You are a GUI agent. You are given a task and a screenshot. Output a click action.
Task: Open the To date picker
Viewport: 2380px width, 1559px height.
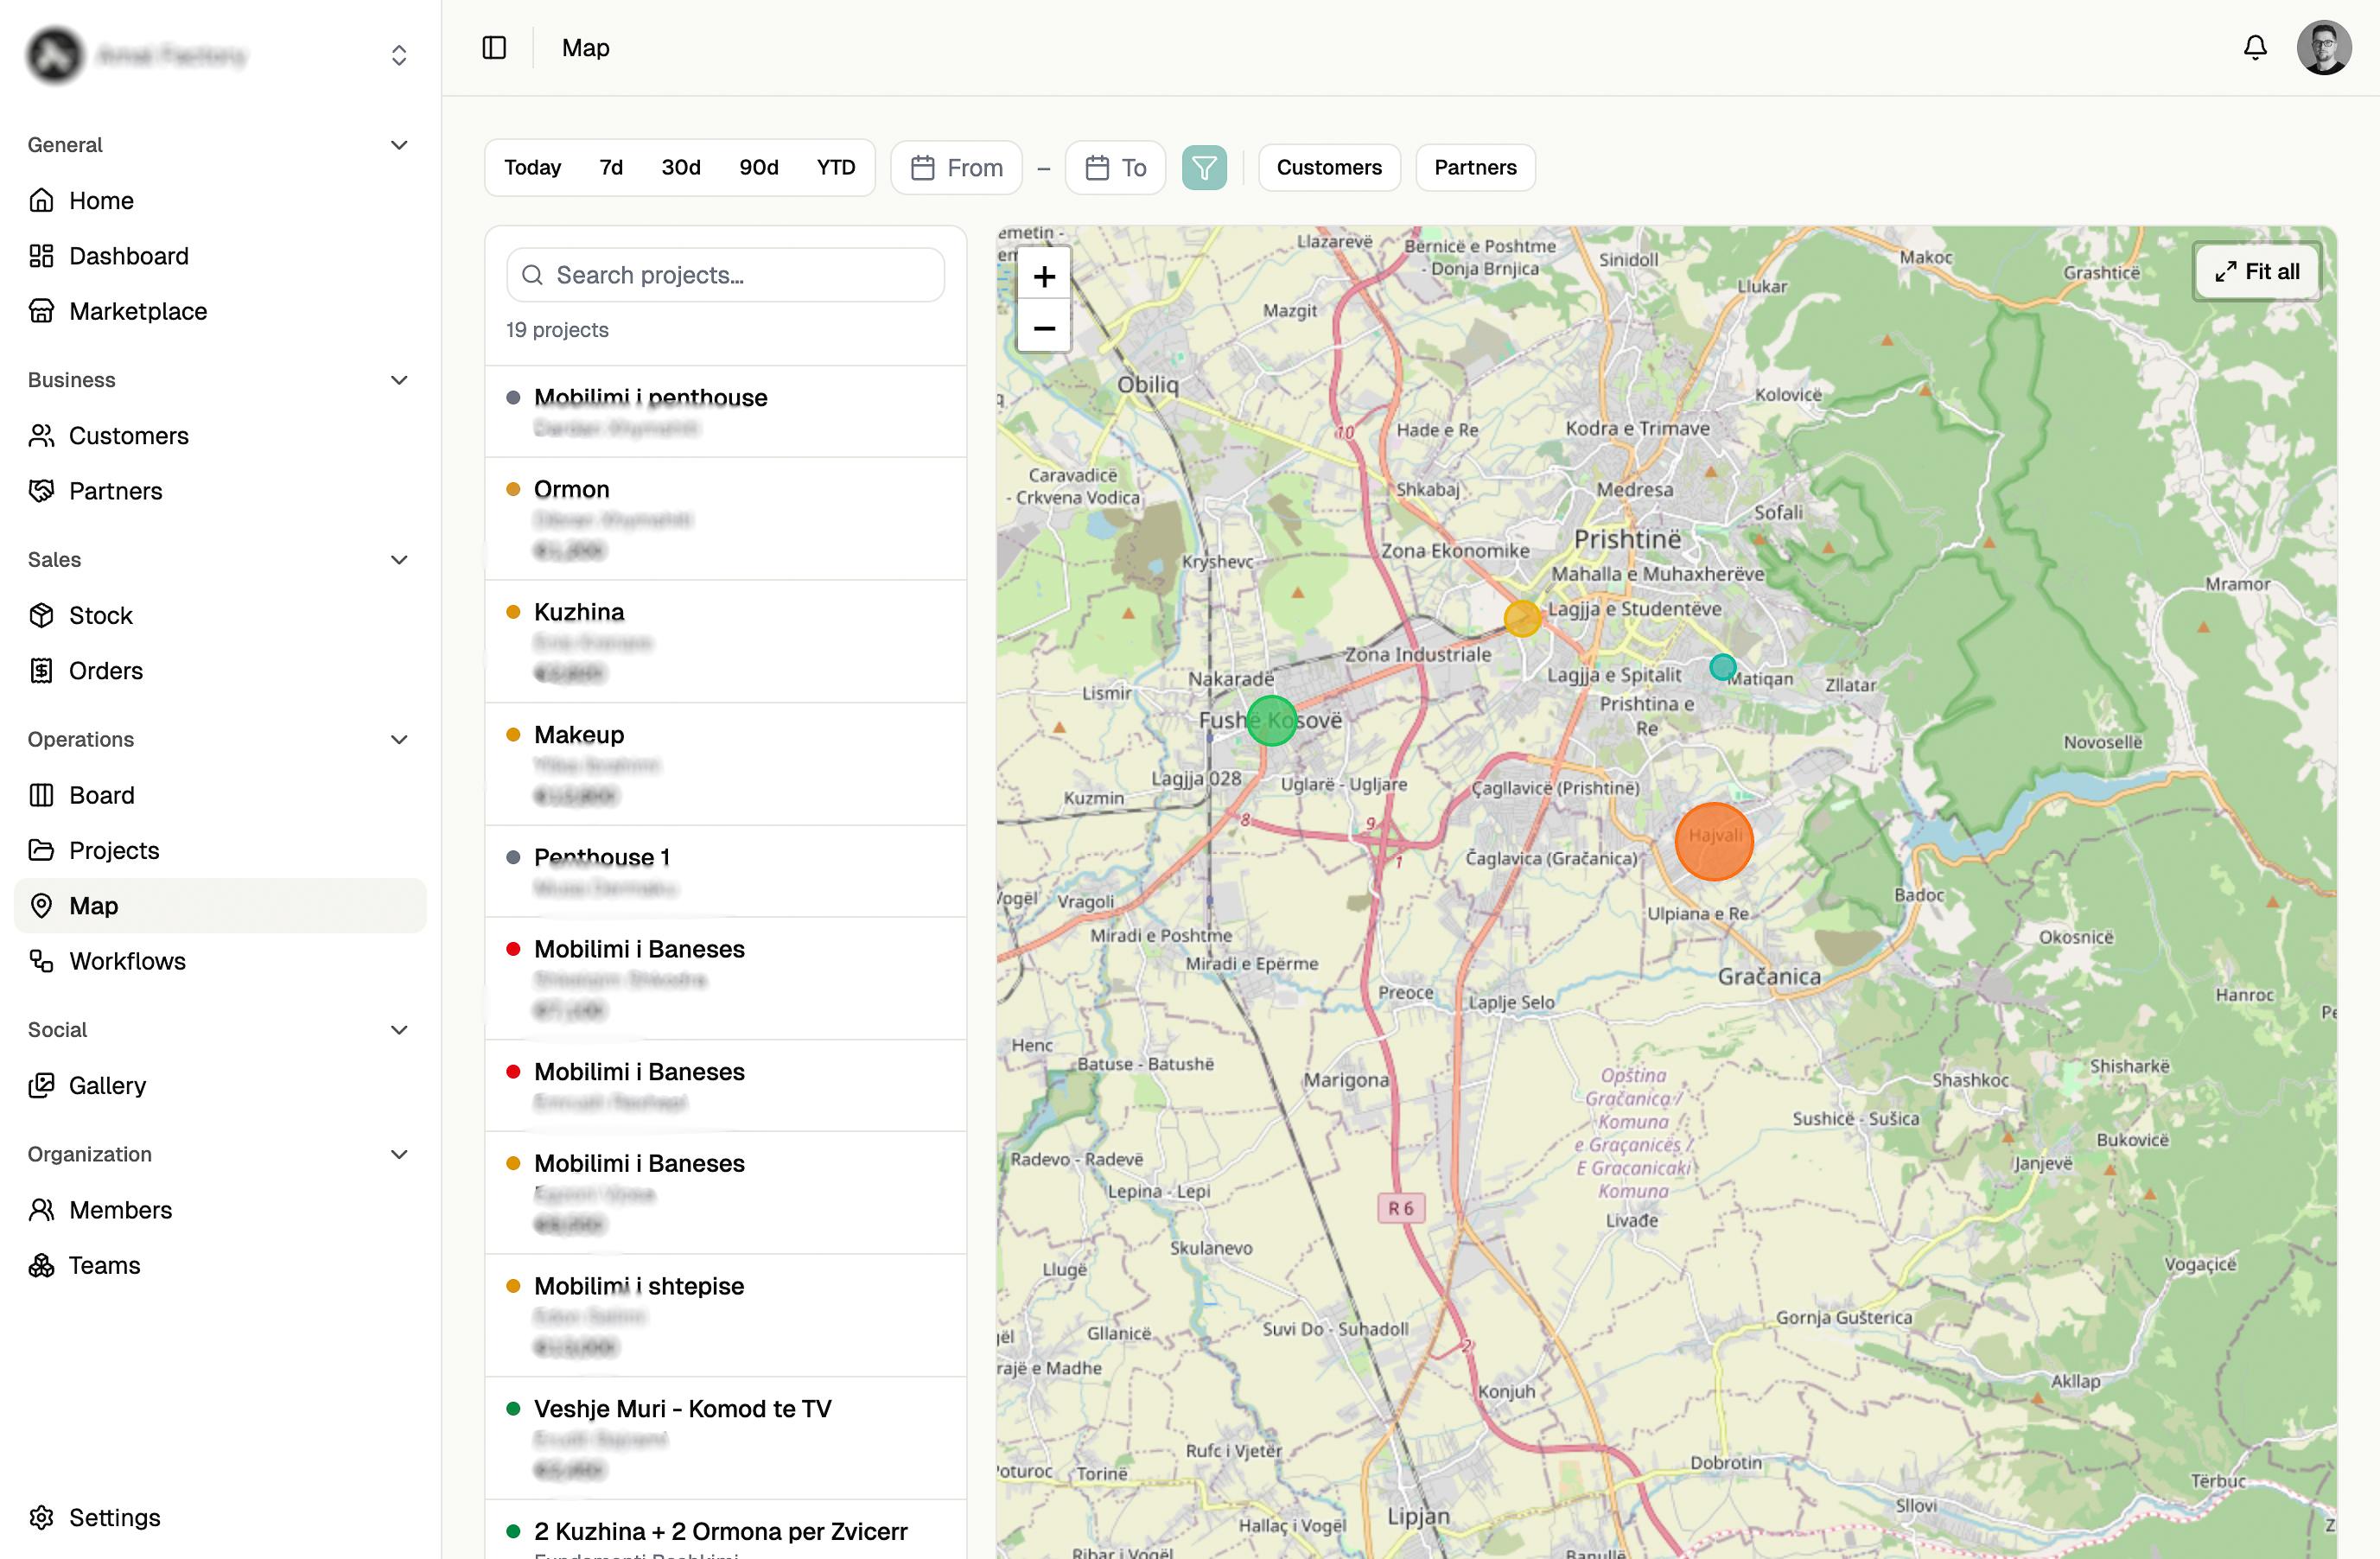(1115, 167)
